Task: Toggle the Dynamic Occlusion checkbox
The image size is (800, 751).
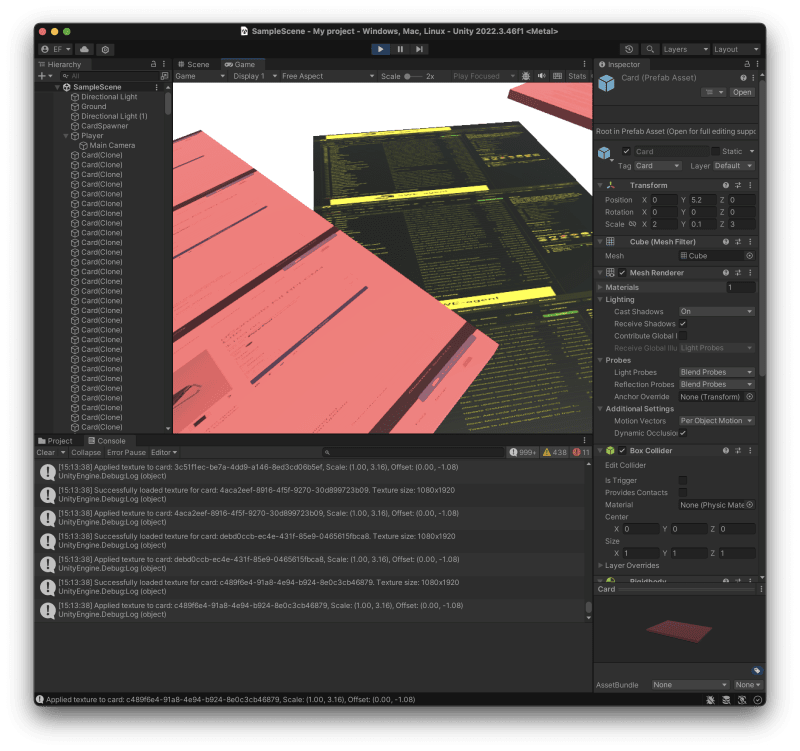Action: click(683, 433)
